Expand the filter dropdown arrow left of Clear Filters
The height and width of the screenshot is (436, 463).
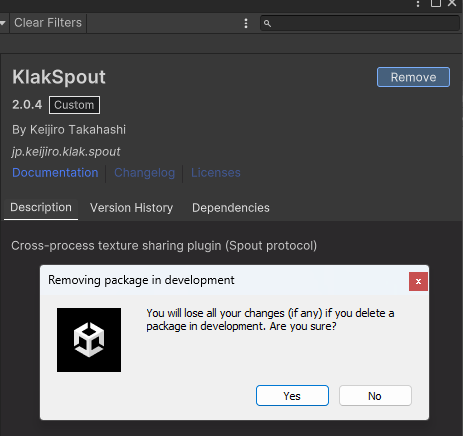tap(3, 23)
